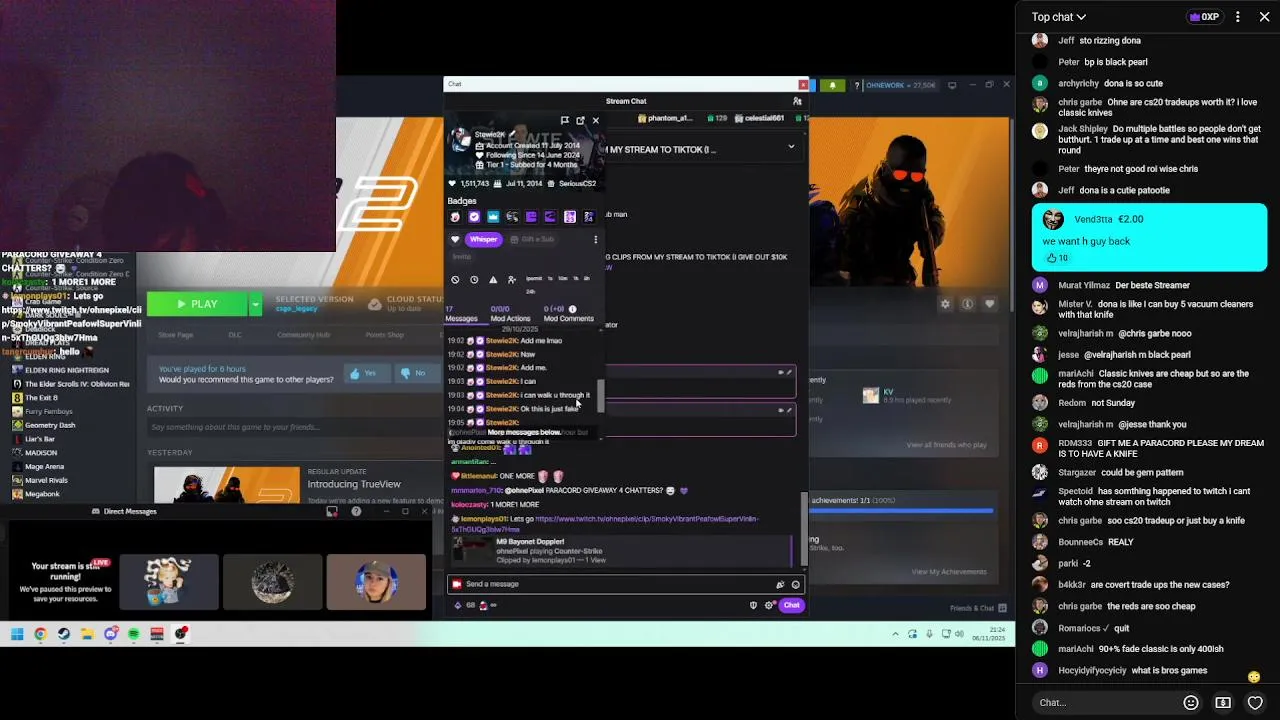The width and height of the screenshot is (1280, 720).
Task: Click the Stream Chat community icon
Action: point(797,101)
